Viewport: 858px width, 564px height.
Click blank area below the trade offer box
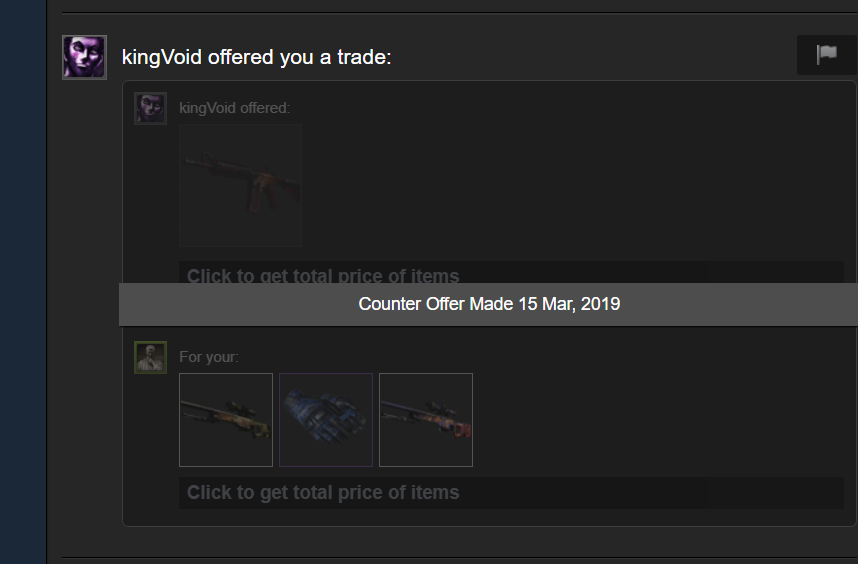[x=460, y=542]
